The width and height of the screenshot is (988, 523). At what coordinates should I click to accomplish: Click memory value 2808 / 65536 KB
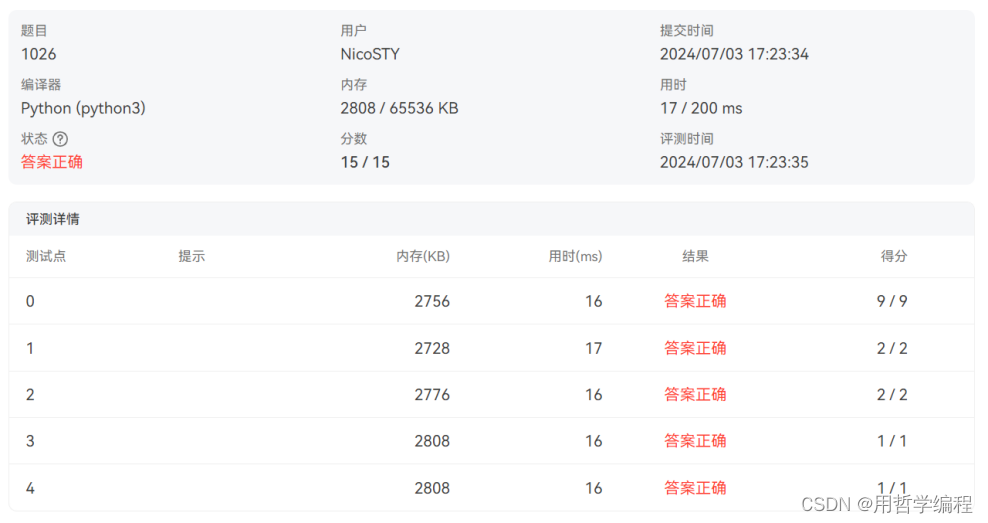point(399,108)
